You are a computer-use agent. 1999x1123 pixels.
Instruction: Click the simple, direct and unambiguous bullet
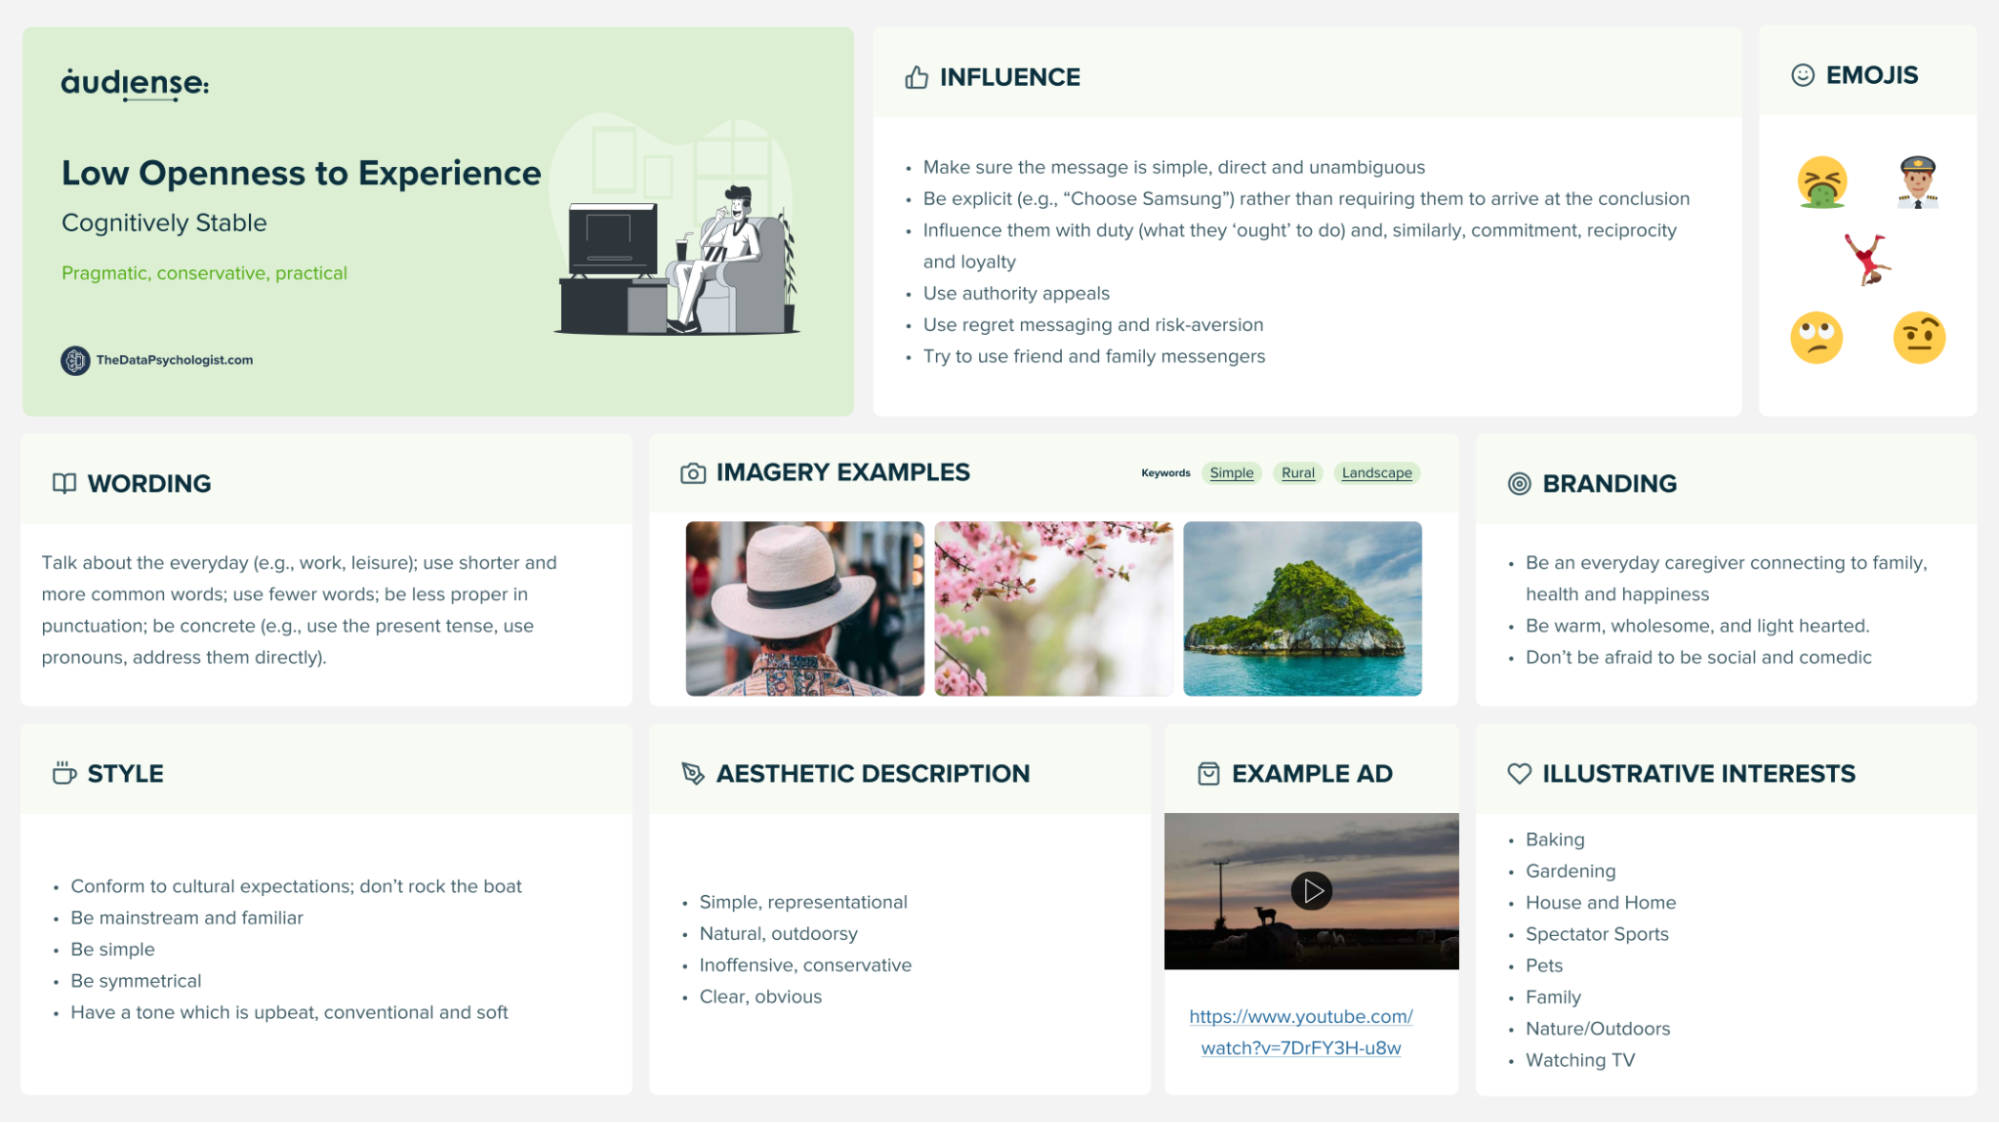click(x=1174, y=167)
